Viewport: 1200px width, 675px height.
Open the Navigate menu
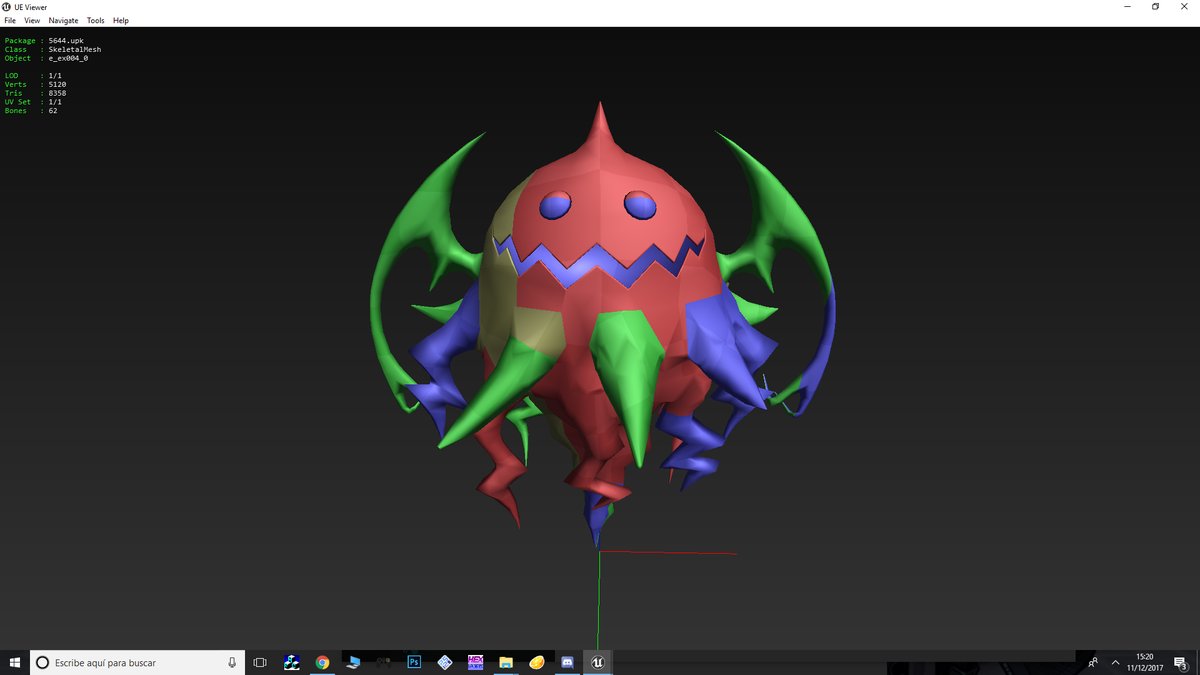63,20
